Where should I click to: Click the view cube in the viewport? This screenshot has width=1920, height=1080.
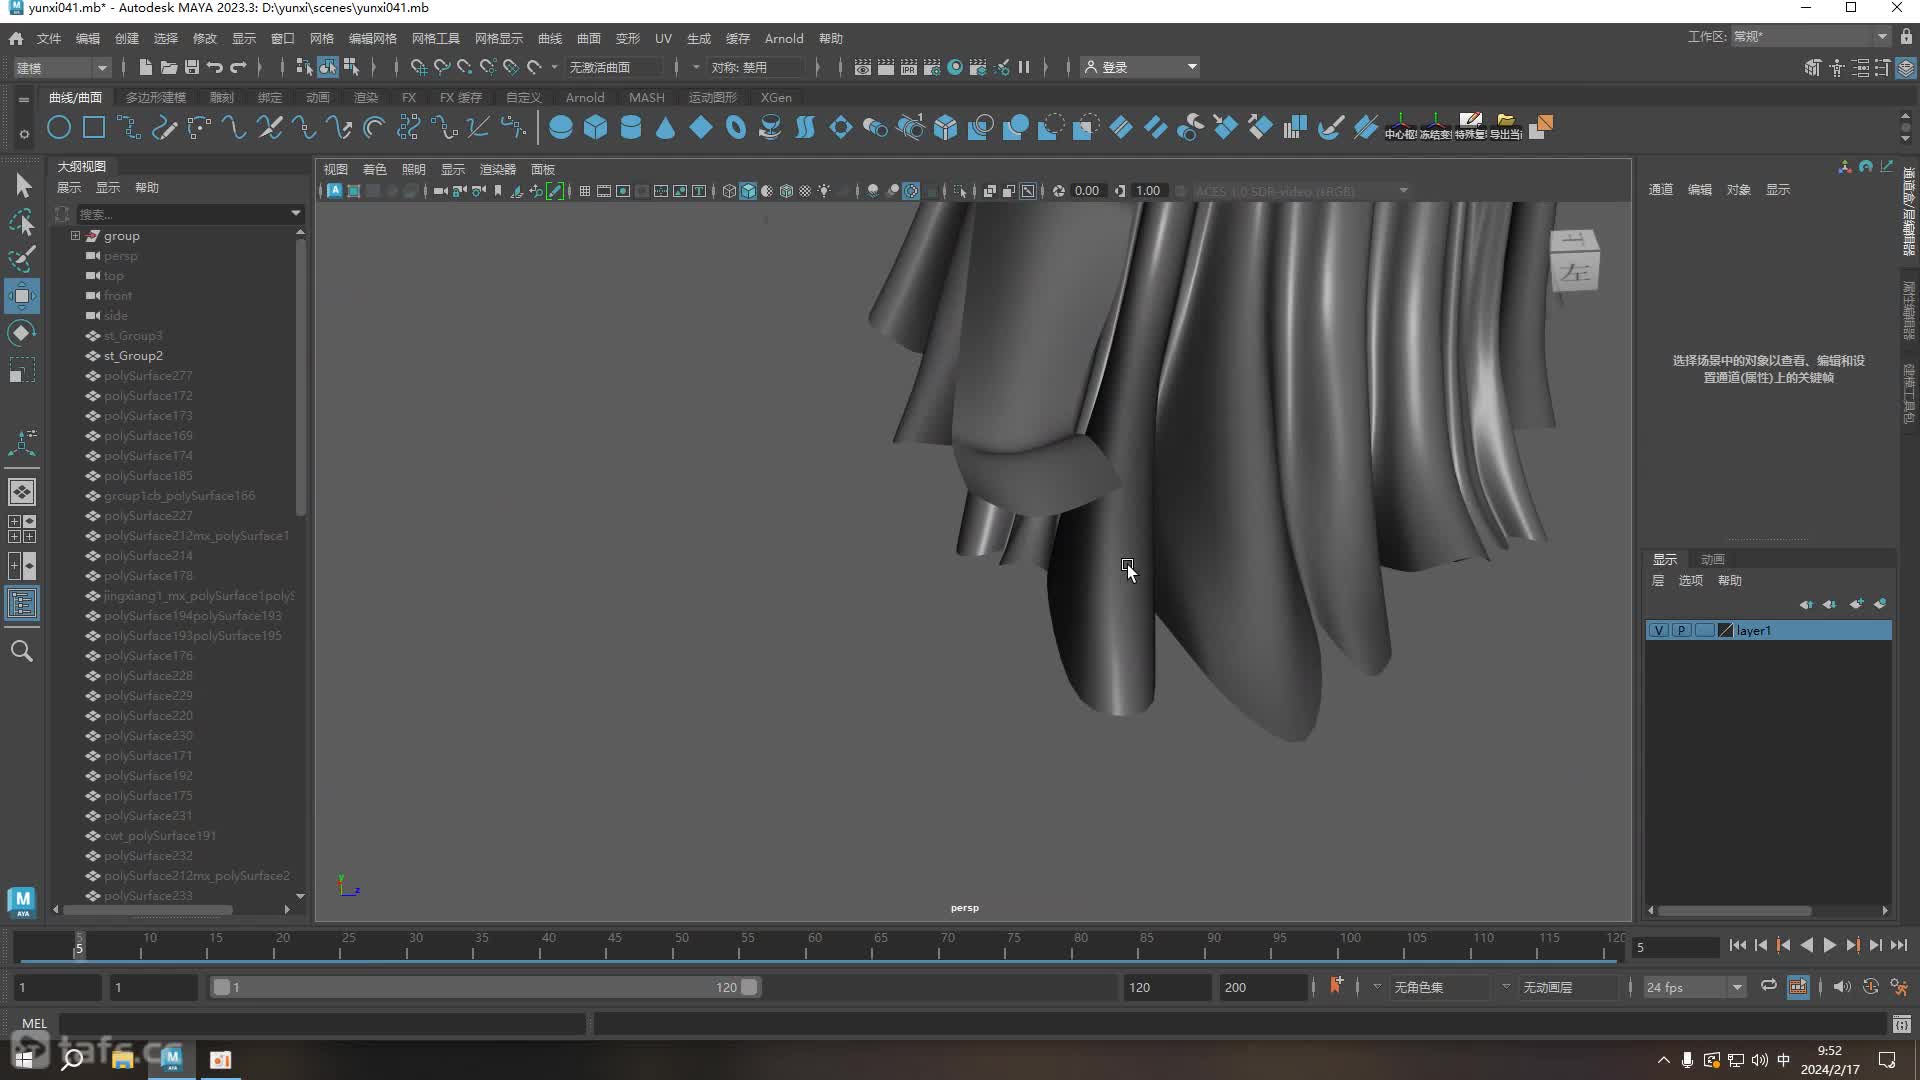pyautogui.click(x=1574, y=262)
